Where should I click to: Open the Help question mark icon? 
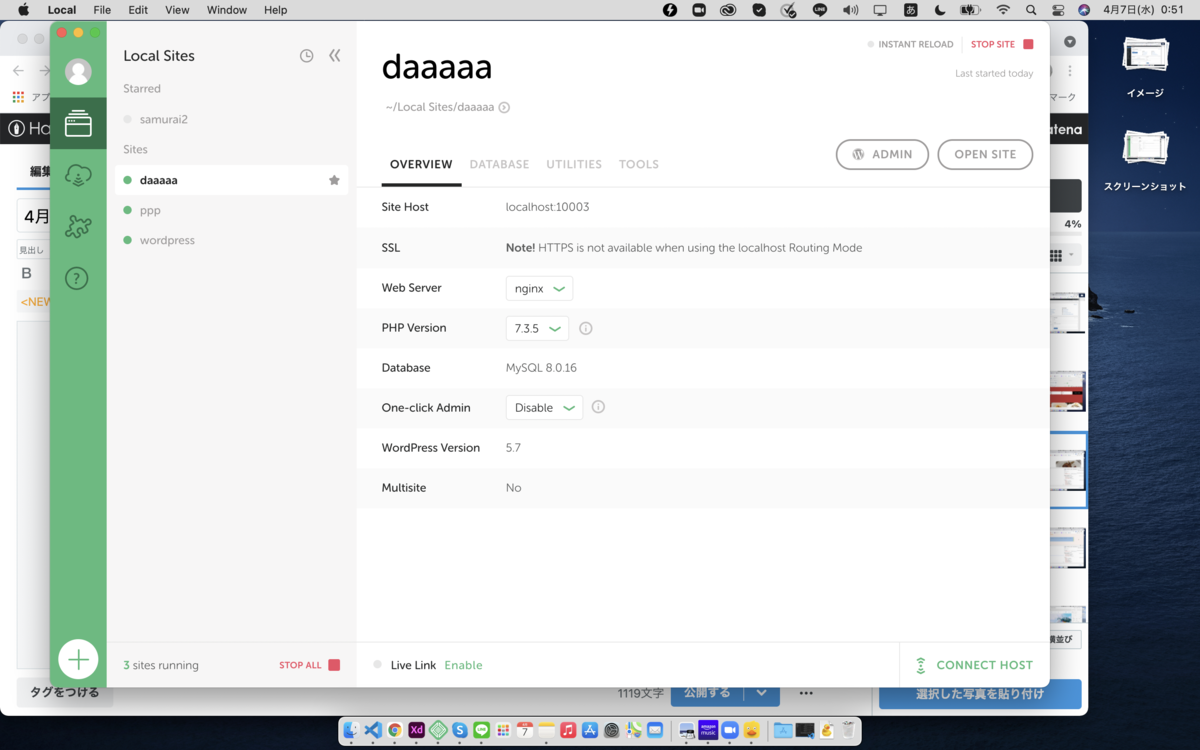click(77, 279)
